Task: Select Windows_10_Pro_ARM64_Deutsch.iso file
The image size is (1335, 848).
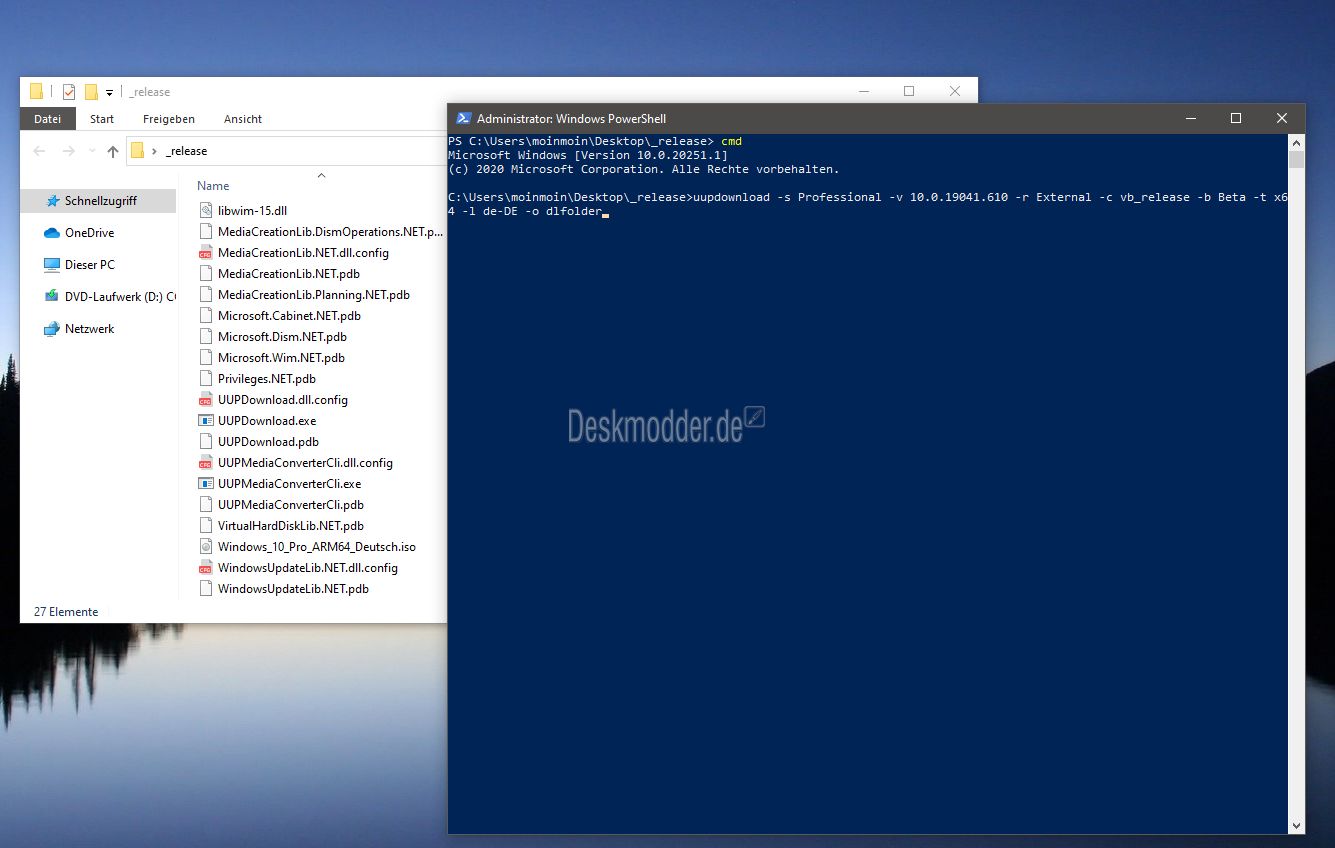Action: pos(317,547)
